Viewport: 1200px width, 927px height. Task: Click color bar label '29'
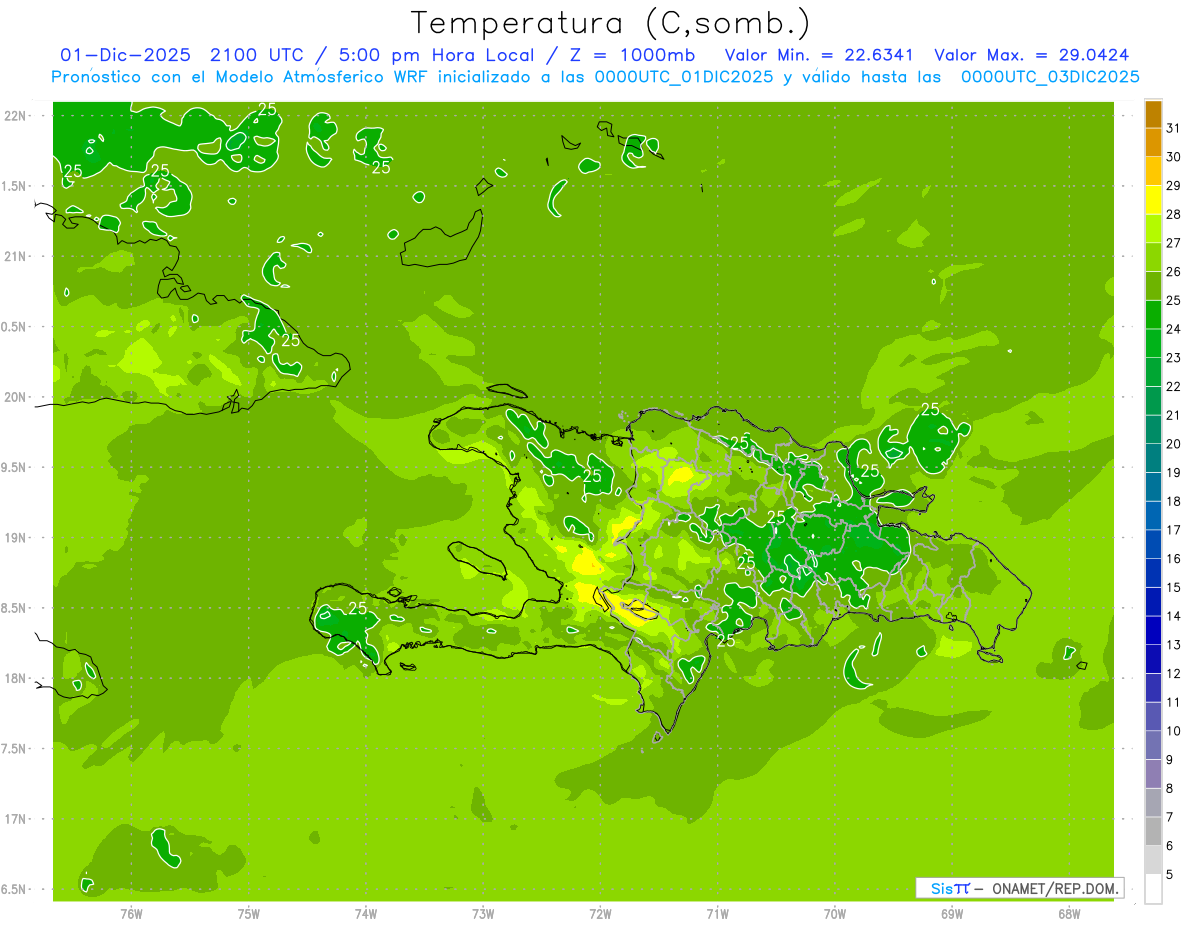click(x=1174, y=185)
